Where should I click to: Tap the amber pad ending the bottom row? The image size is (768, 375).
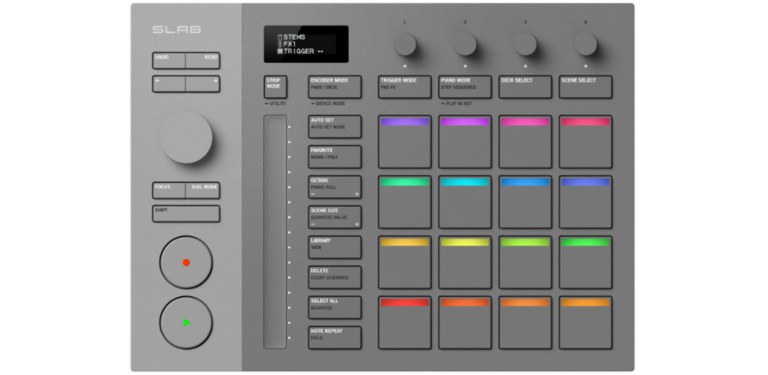[x=585, y=323]
